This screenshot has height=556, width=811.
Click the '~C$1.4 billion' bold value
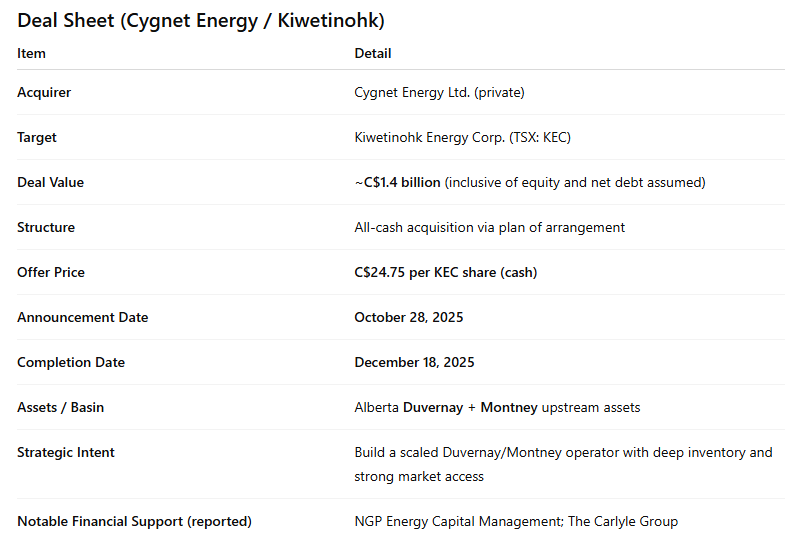397,182
